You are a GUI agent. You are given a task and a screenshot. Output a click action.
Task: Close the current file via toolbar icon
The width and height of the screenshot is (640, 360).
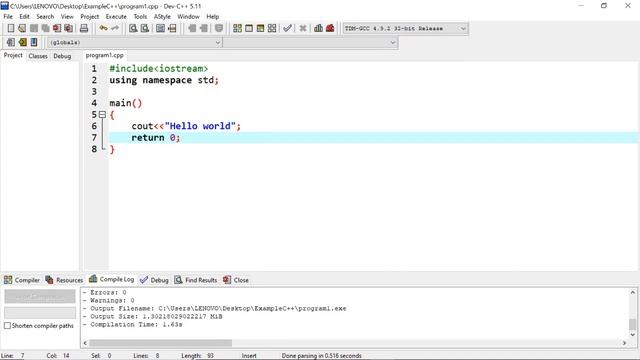tap(57, 28)
